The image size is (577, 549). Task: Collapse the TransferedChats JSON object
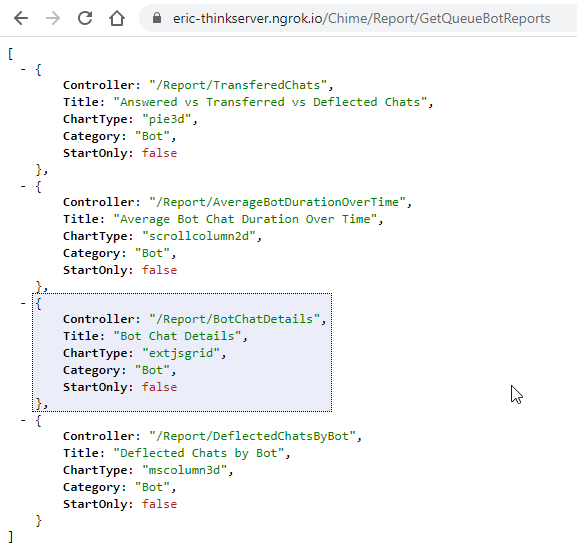[23, 69]
